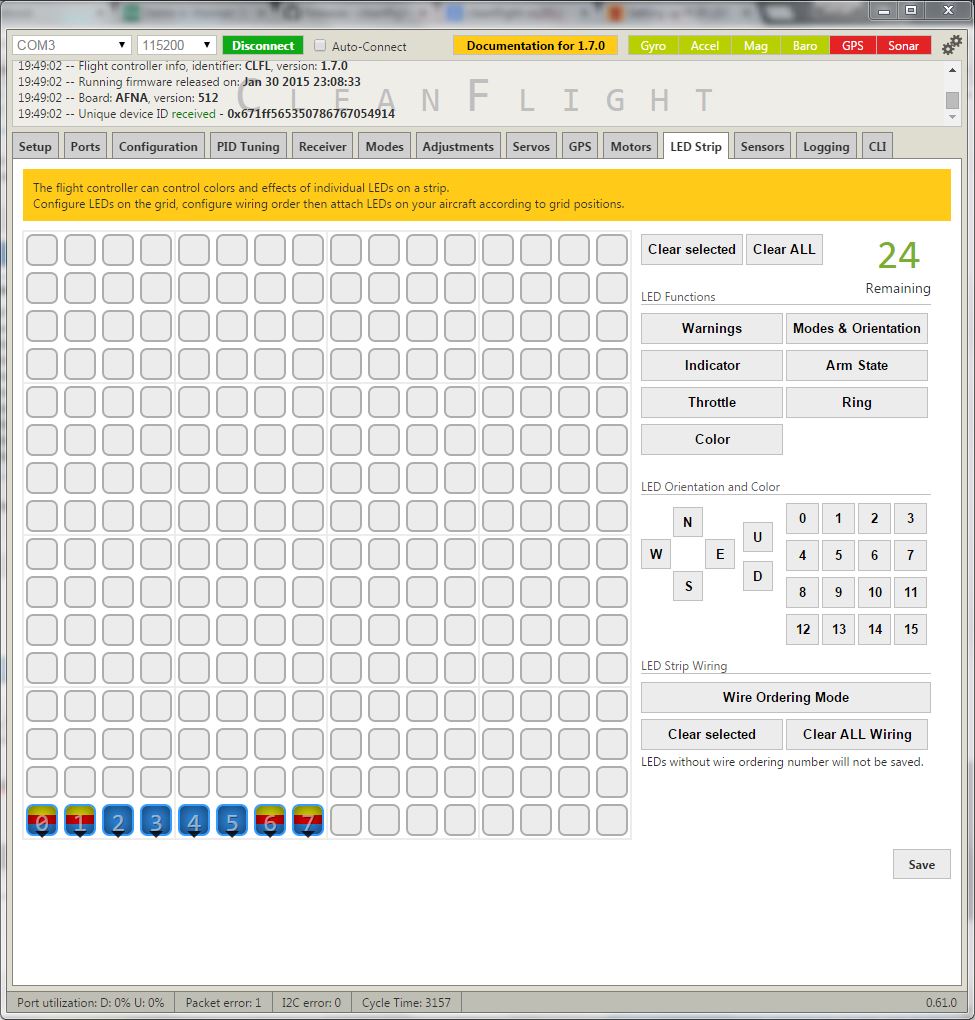This screenshot has width=975, height=1020.
Task: Select LED number 7 on the grid
Action: pos(308,821)
